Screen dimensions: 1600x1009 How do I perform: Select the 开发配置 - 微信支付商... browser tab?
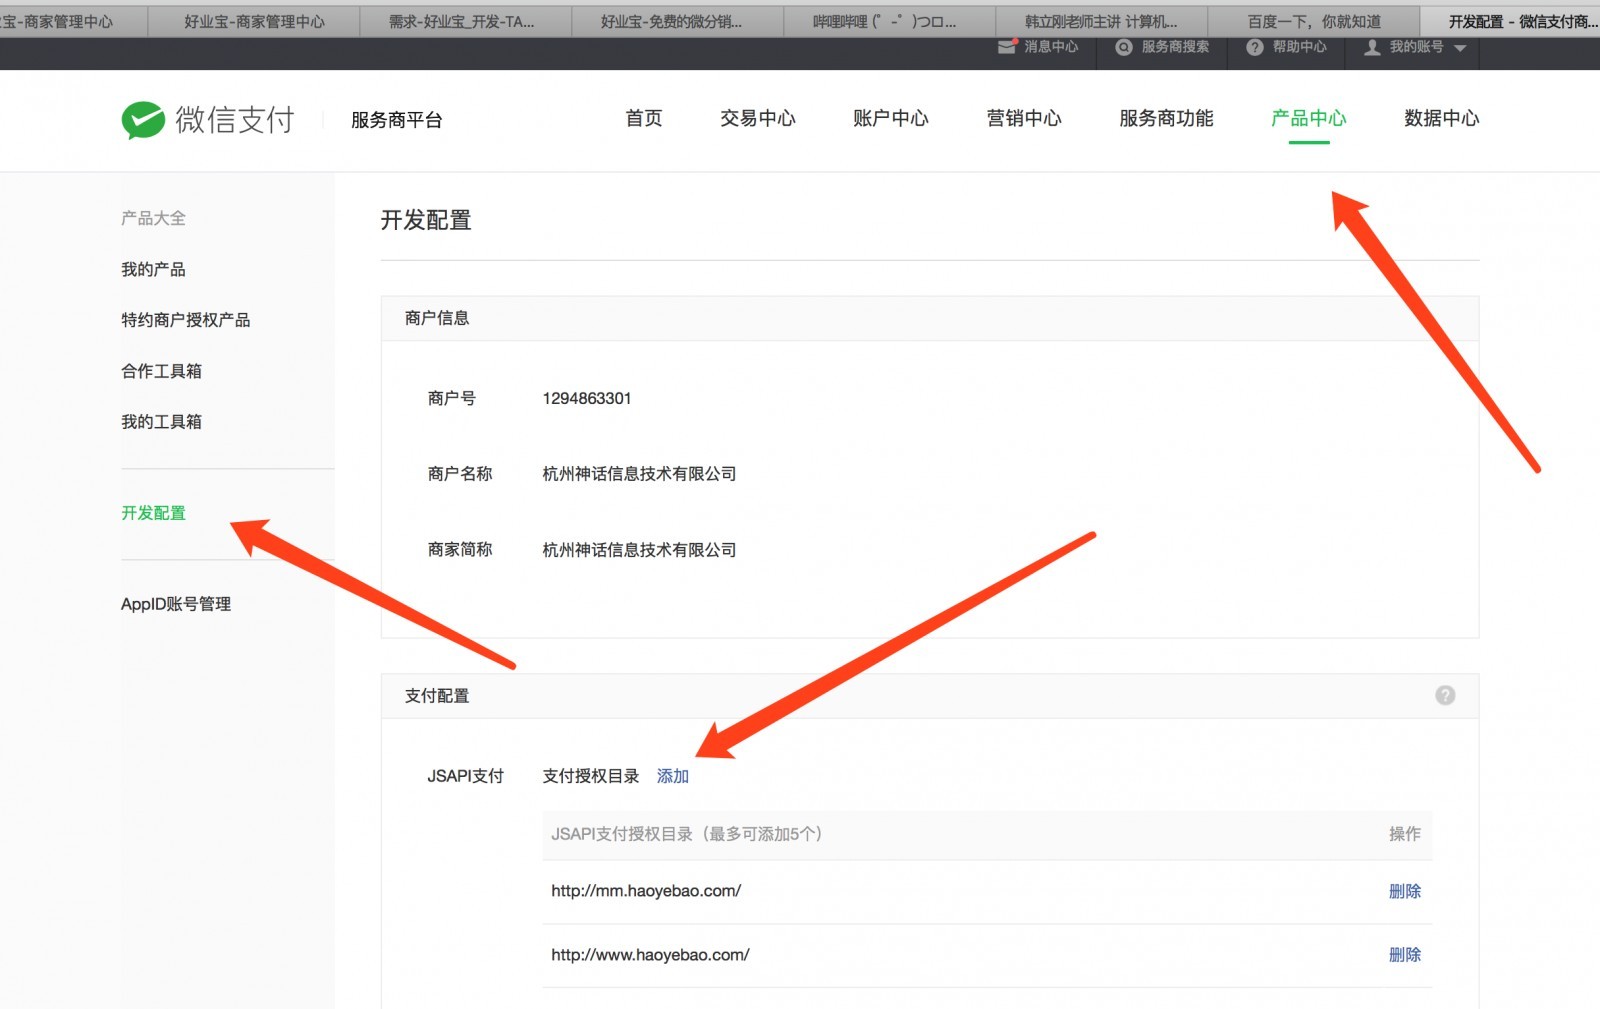pyautogui.click(x=1510, y=21)
